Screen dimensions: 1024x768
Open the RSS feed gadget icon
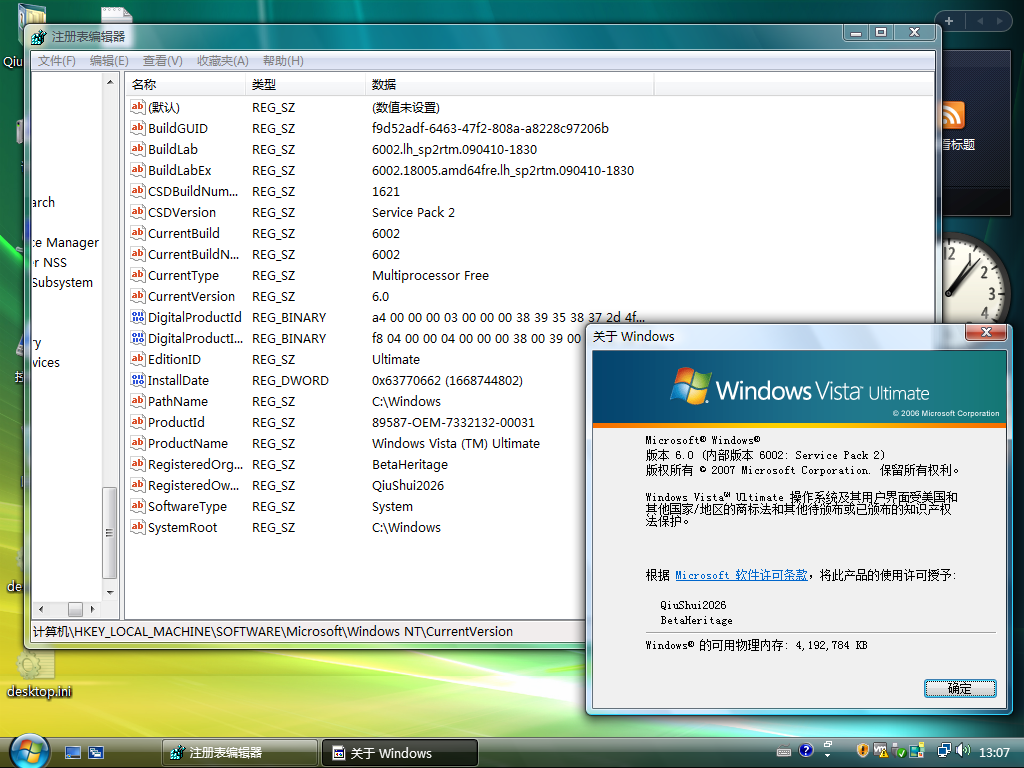(x=952, y=116)
